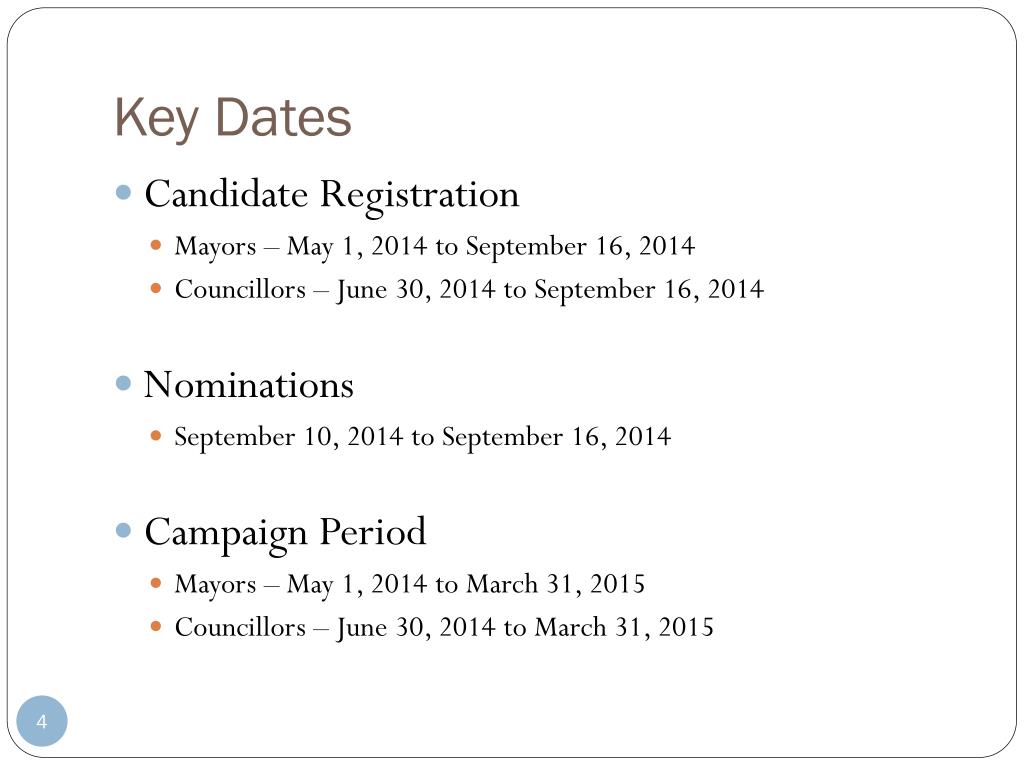Screen dimensions: 1024x768
Task: Select the September 10 to September 16 line
Action: (423, 437)
